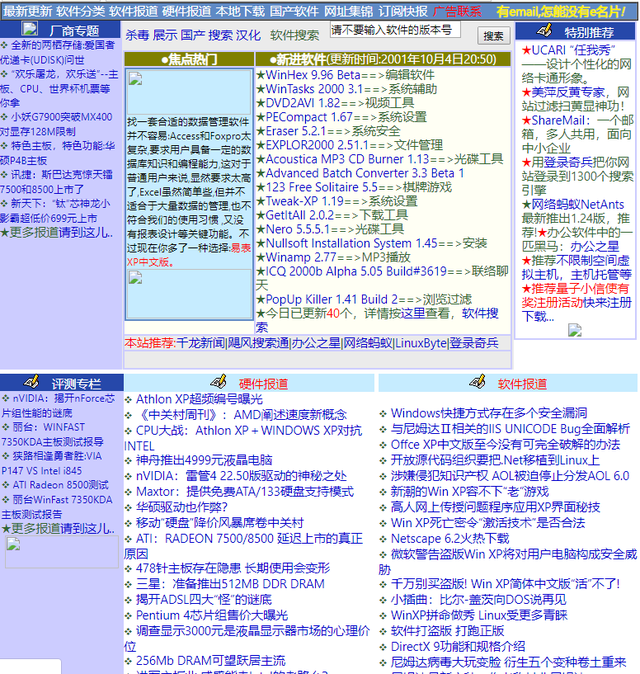Image resolution: width=640 pixels, height=674 pixels.
Task: Open 最新更新 in the top navigation
Action: [x=28, y=11]
